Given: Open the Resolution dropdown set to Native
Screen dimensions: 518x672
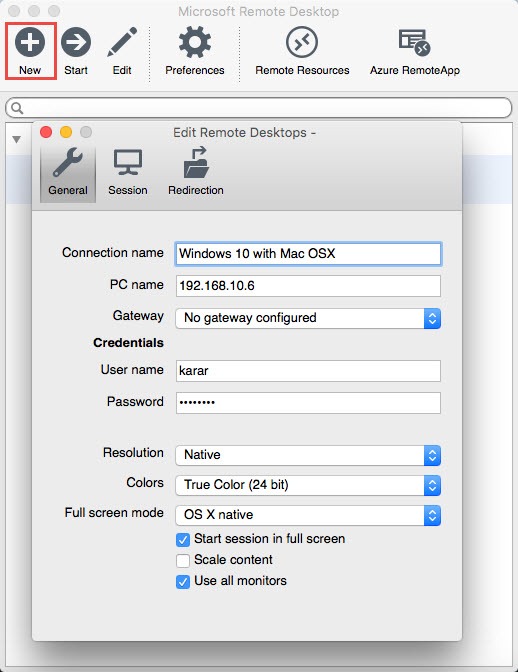Looking at the screenshot, I should pos(308,455).
